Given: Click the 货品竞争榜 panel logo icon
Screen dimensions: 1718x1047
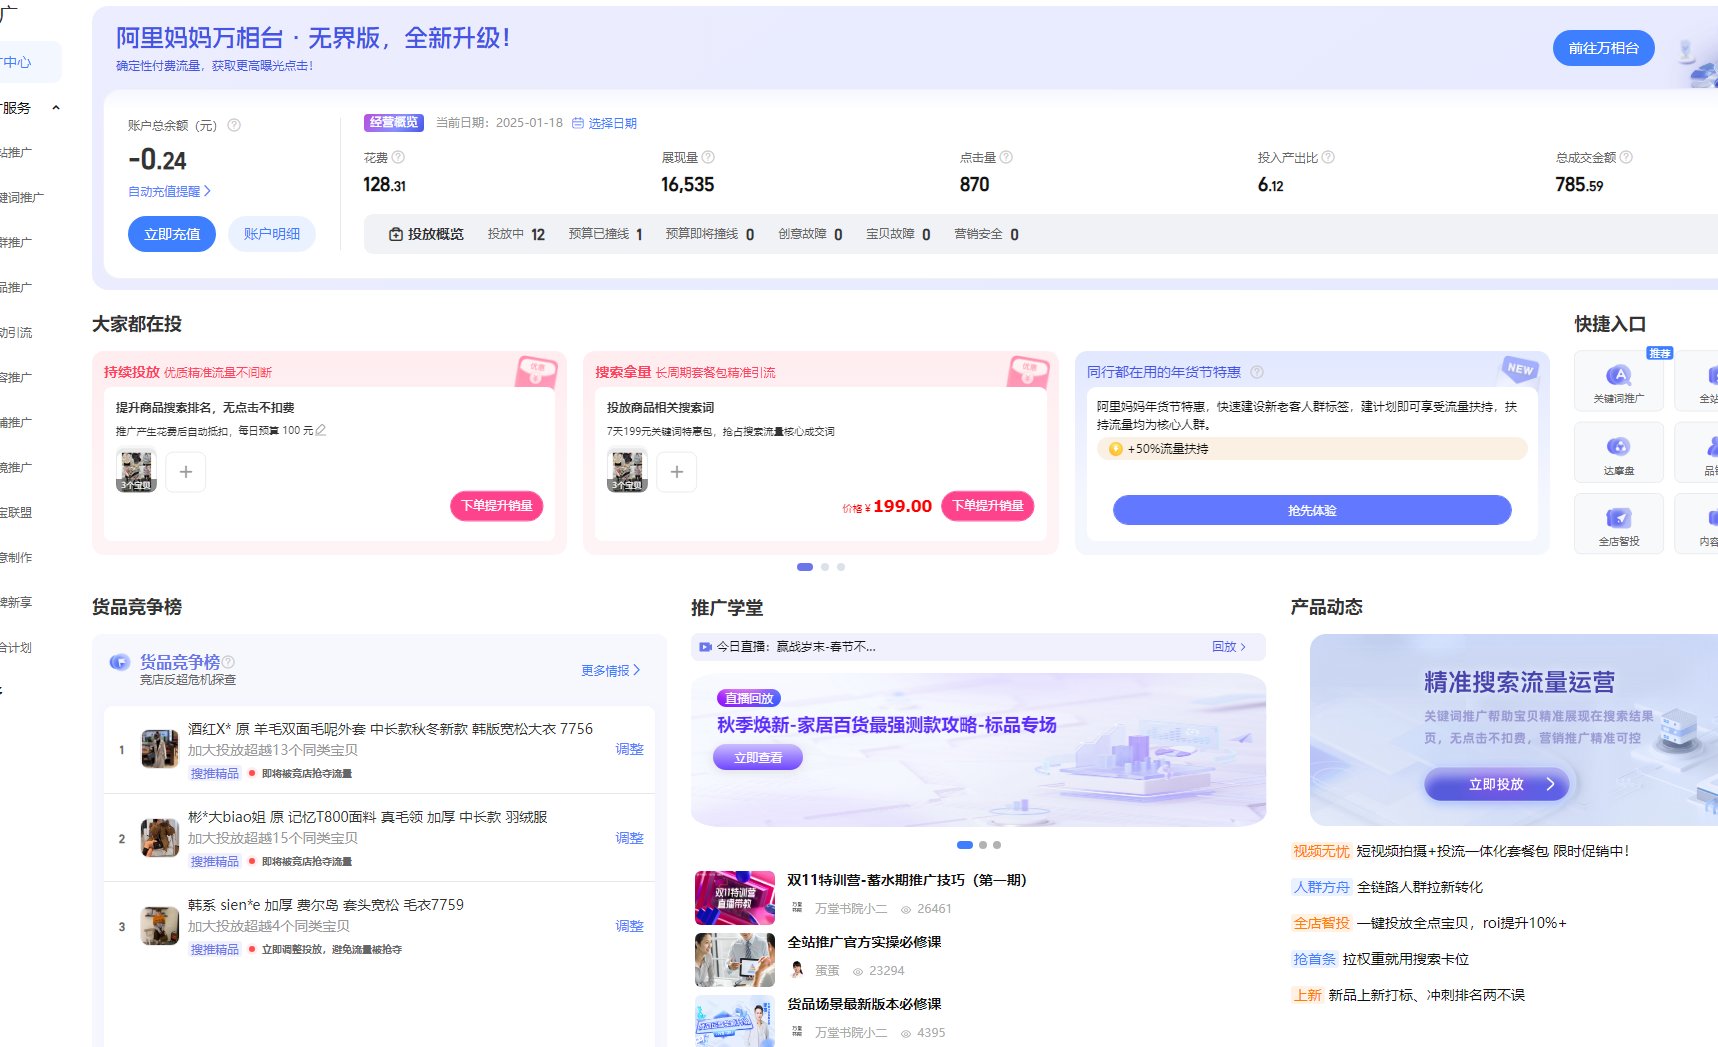Looking at the screenshot, I should [x=120, y=662].
